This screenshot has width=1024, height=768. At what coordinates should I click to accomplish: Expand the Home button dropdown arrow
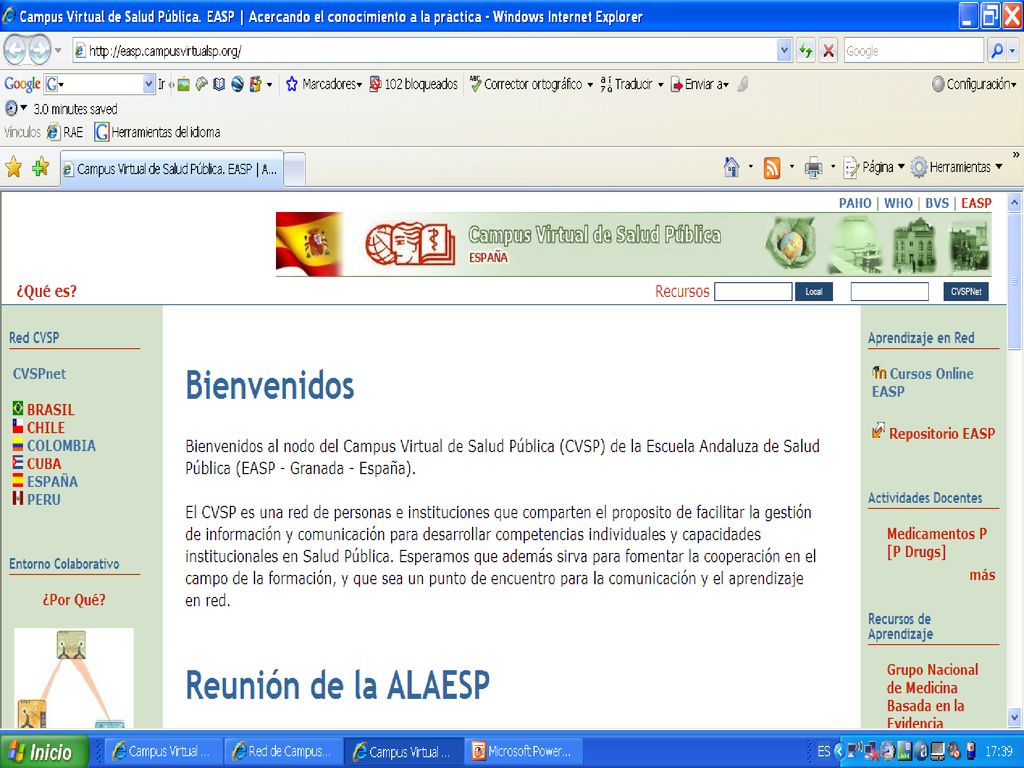pyautogui.click(x=750, y=167)
